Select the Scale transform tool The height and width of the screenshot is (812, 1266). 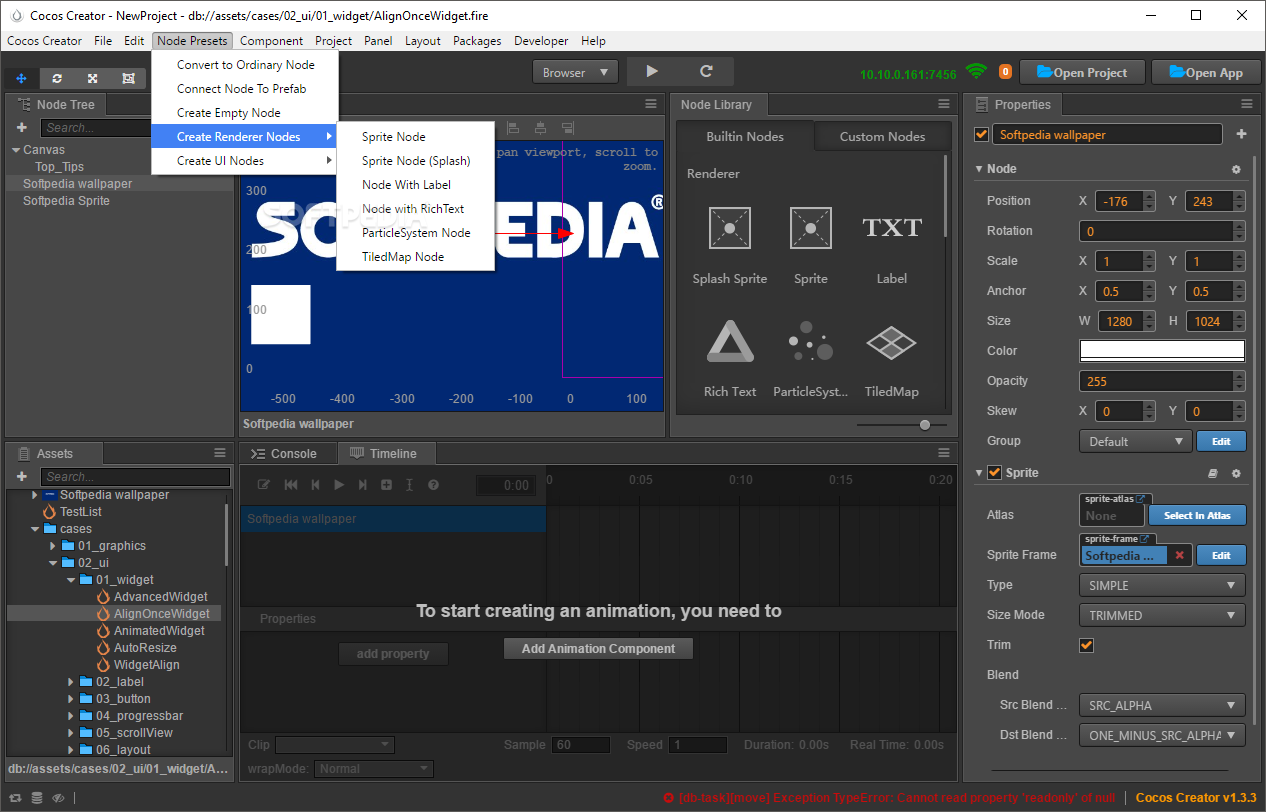pyautogui.click(x=92, y=78)
